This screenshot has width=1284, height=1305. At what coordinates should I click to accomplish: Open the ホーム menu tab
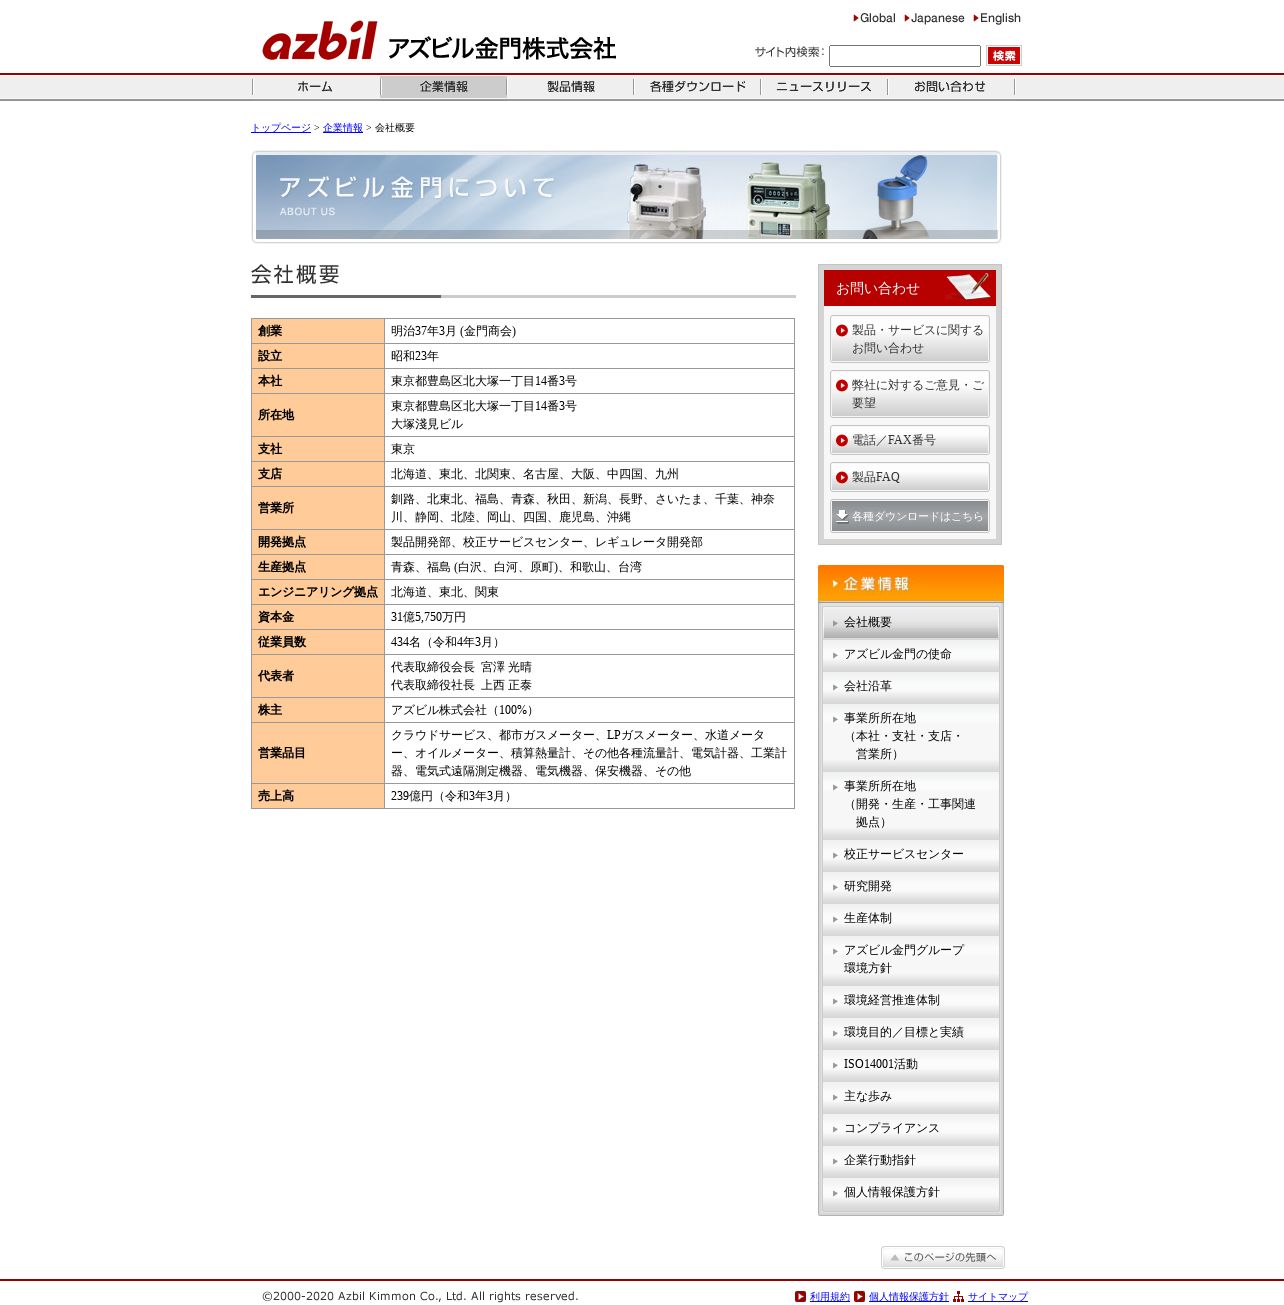tap(315, 87)
